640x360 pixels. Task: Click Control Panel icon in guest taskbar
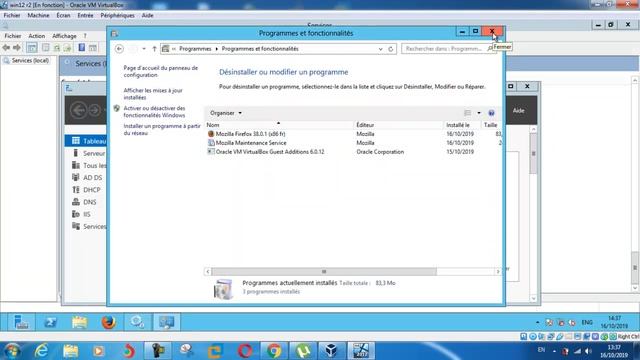167,322
